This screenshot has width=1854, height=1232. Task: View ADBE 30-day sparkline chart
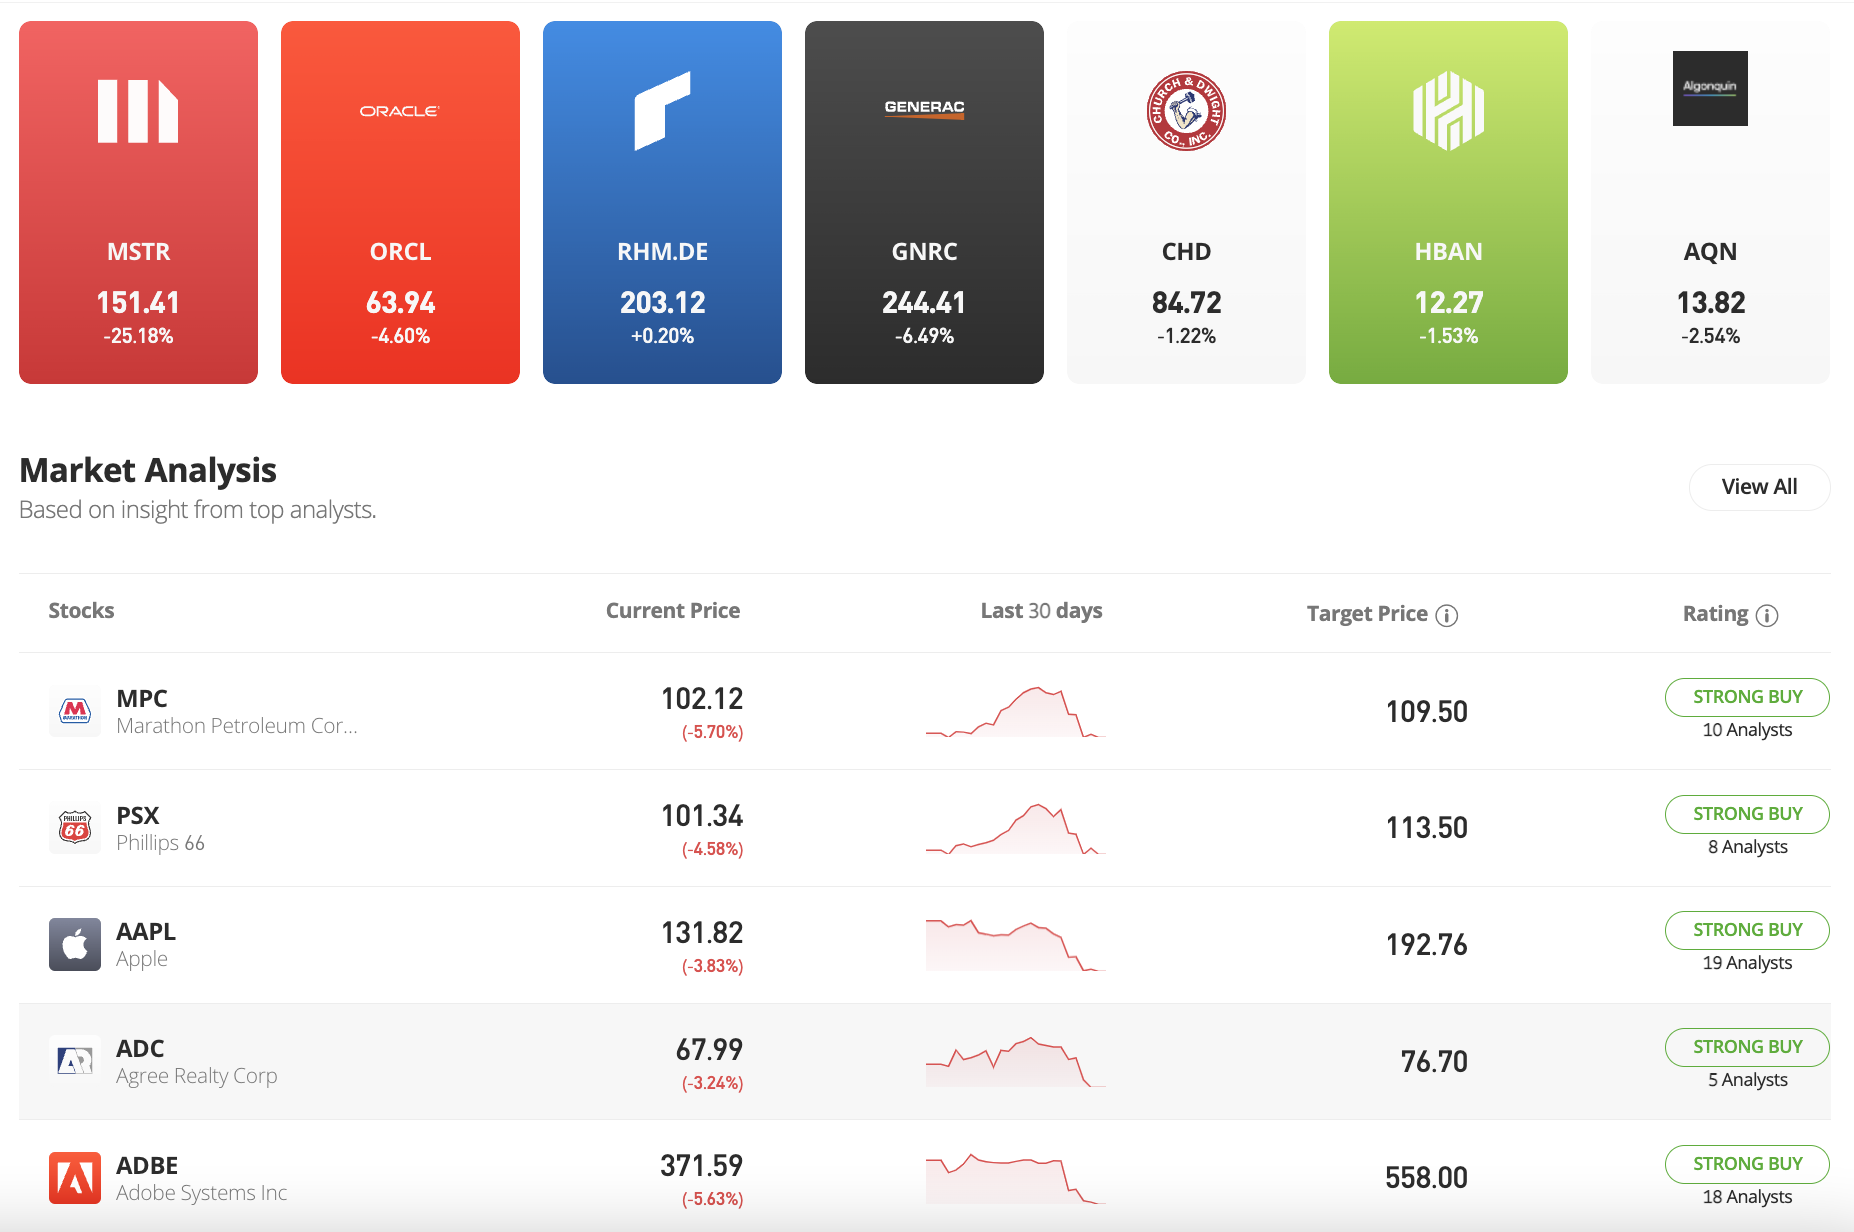[1015, 1179]
